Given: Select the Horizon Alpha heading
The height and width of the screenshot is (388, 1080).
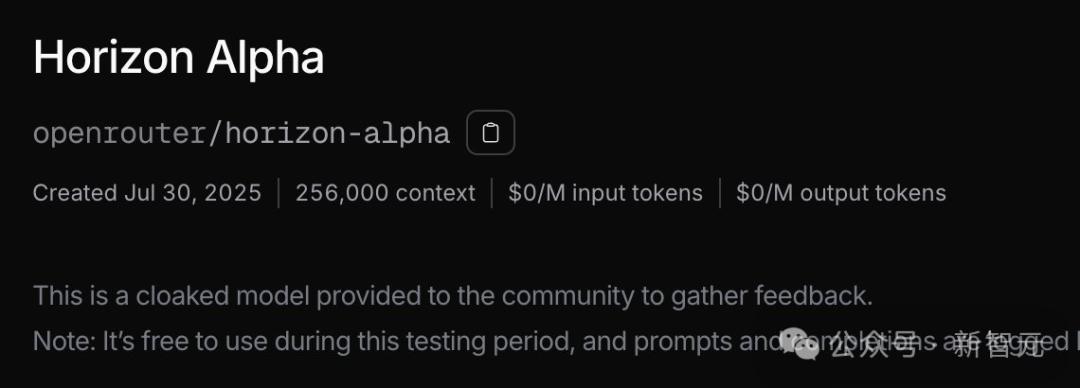Looking at the screenshot, I should pos(178,57).
